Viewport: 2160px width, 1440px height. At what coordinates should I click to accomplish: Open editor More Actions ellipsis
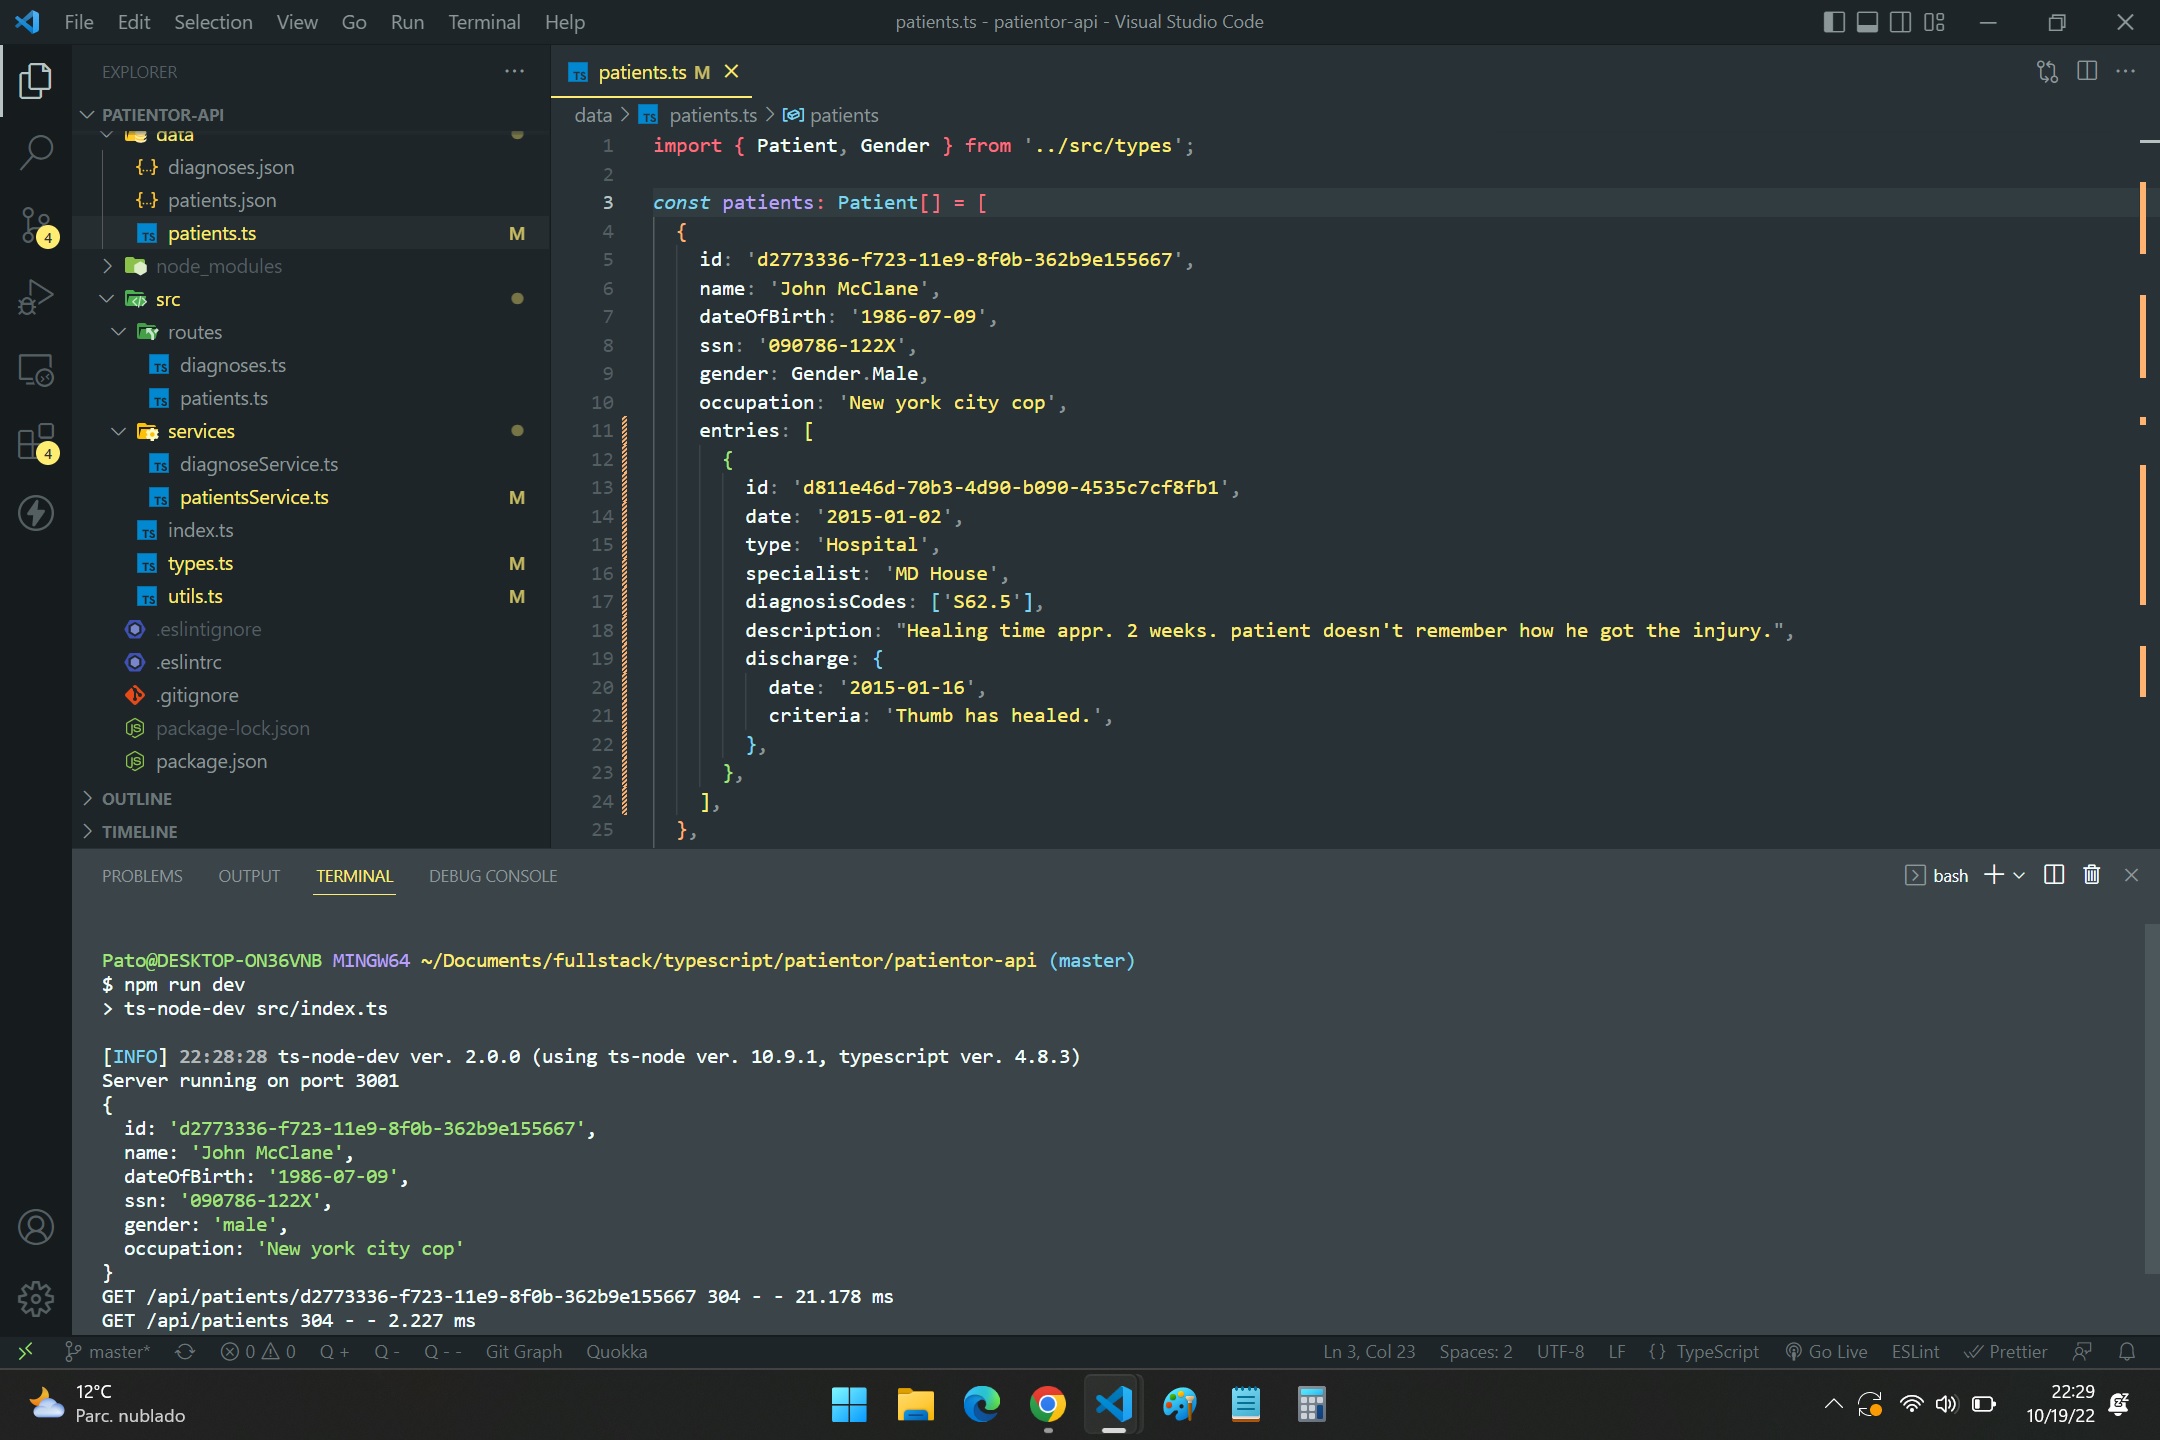(2126, 72)
